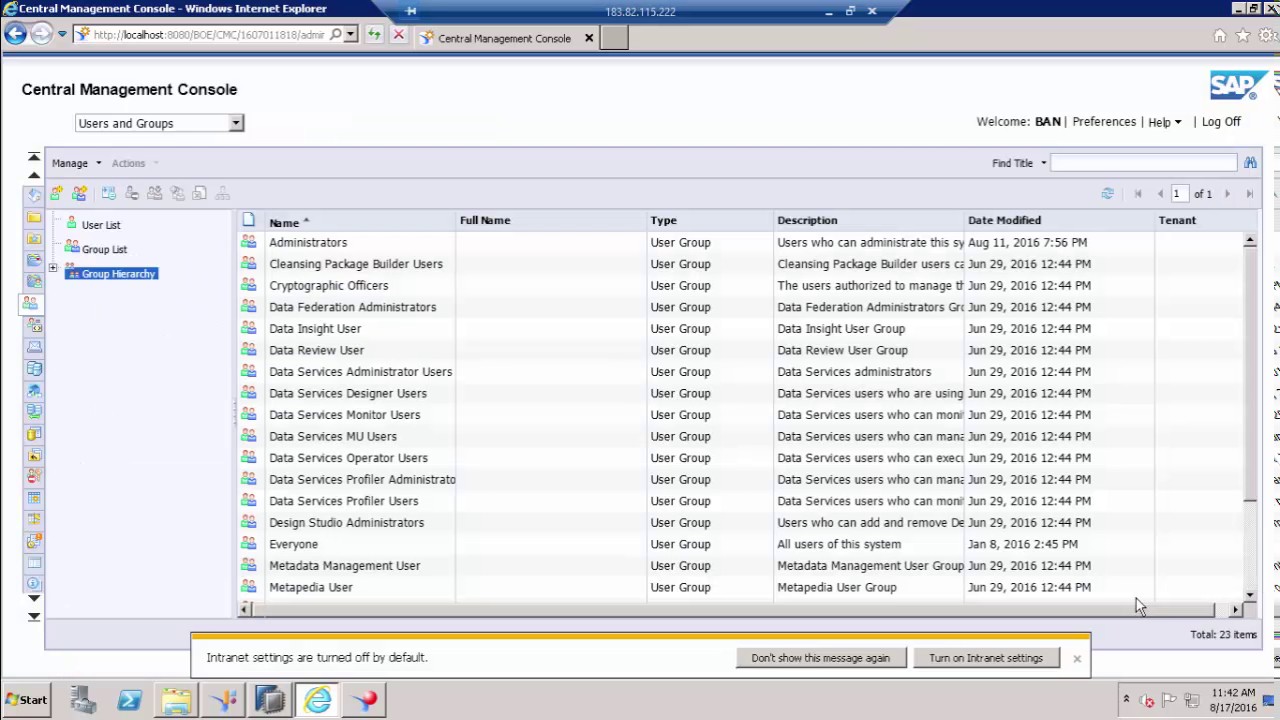This screenshot has width=1280, height=720.
Task: Click horizontal scrollbar right arrow of the list
Action: pos(1235,609)
